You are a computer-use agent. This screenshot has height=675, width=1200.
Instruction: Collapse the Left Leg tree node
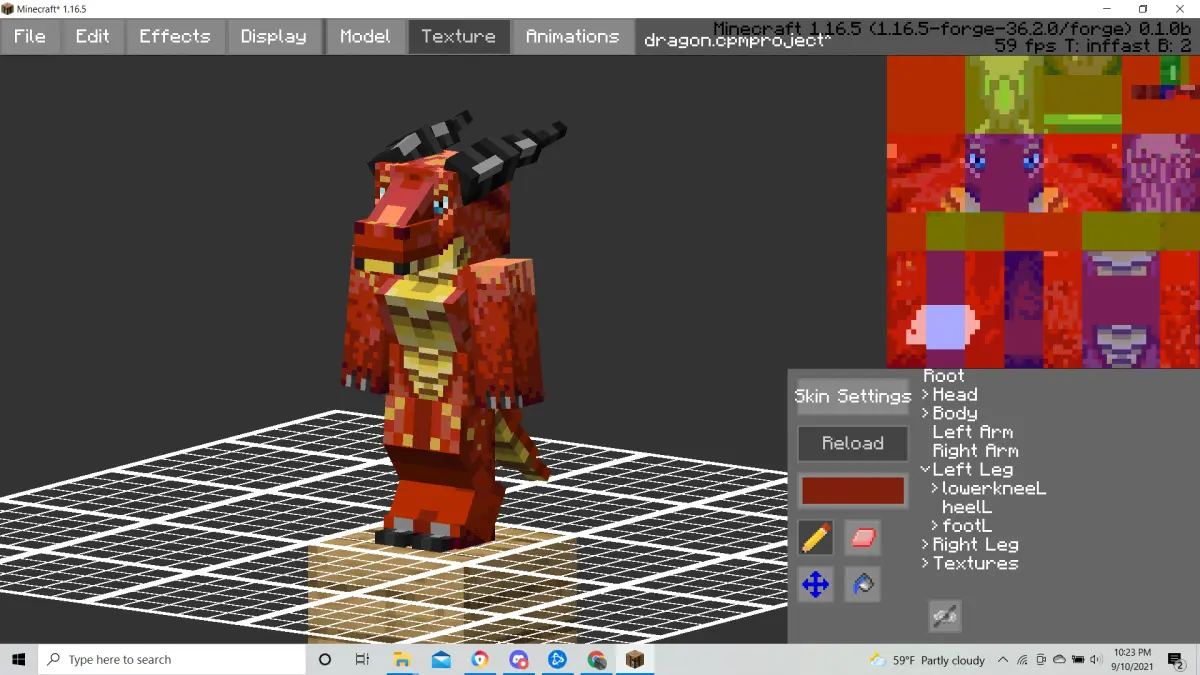(x=926, y=470)
